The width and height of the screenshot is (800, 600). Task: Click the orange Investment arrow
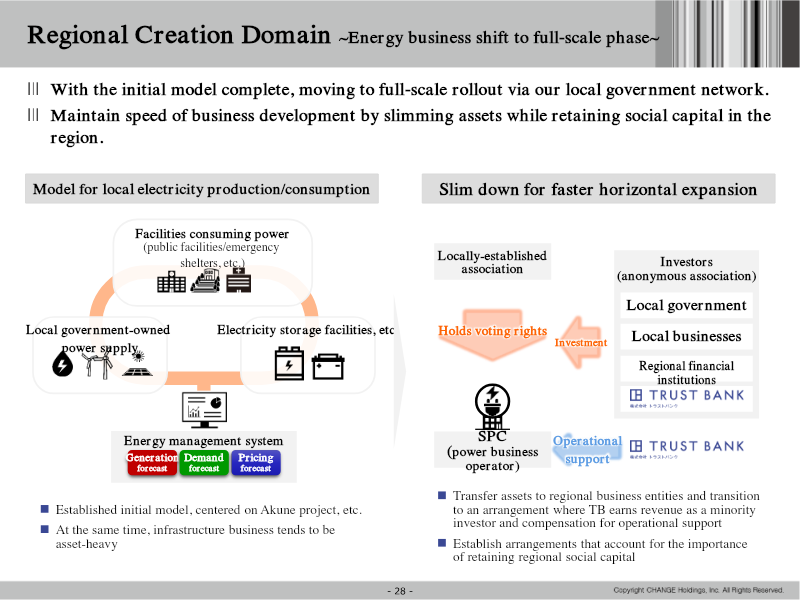tap(580, 342)
